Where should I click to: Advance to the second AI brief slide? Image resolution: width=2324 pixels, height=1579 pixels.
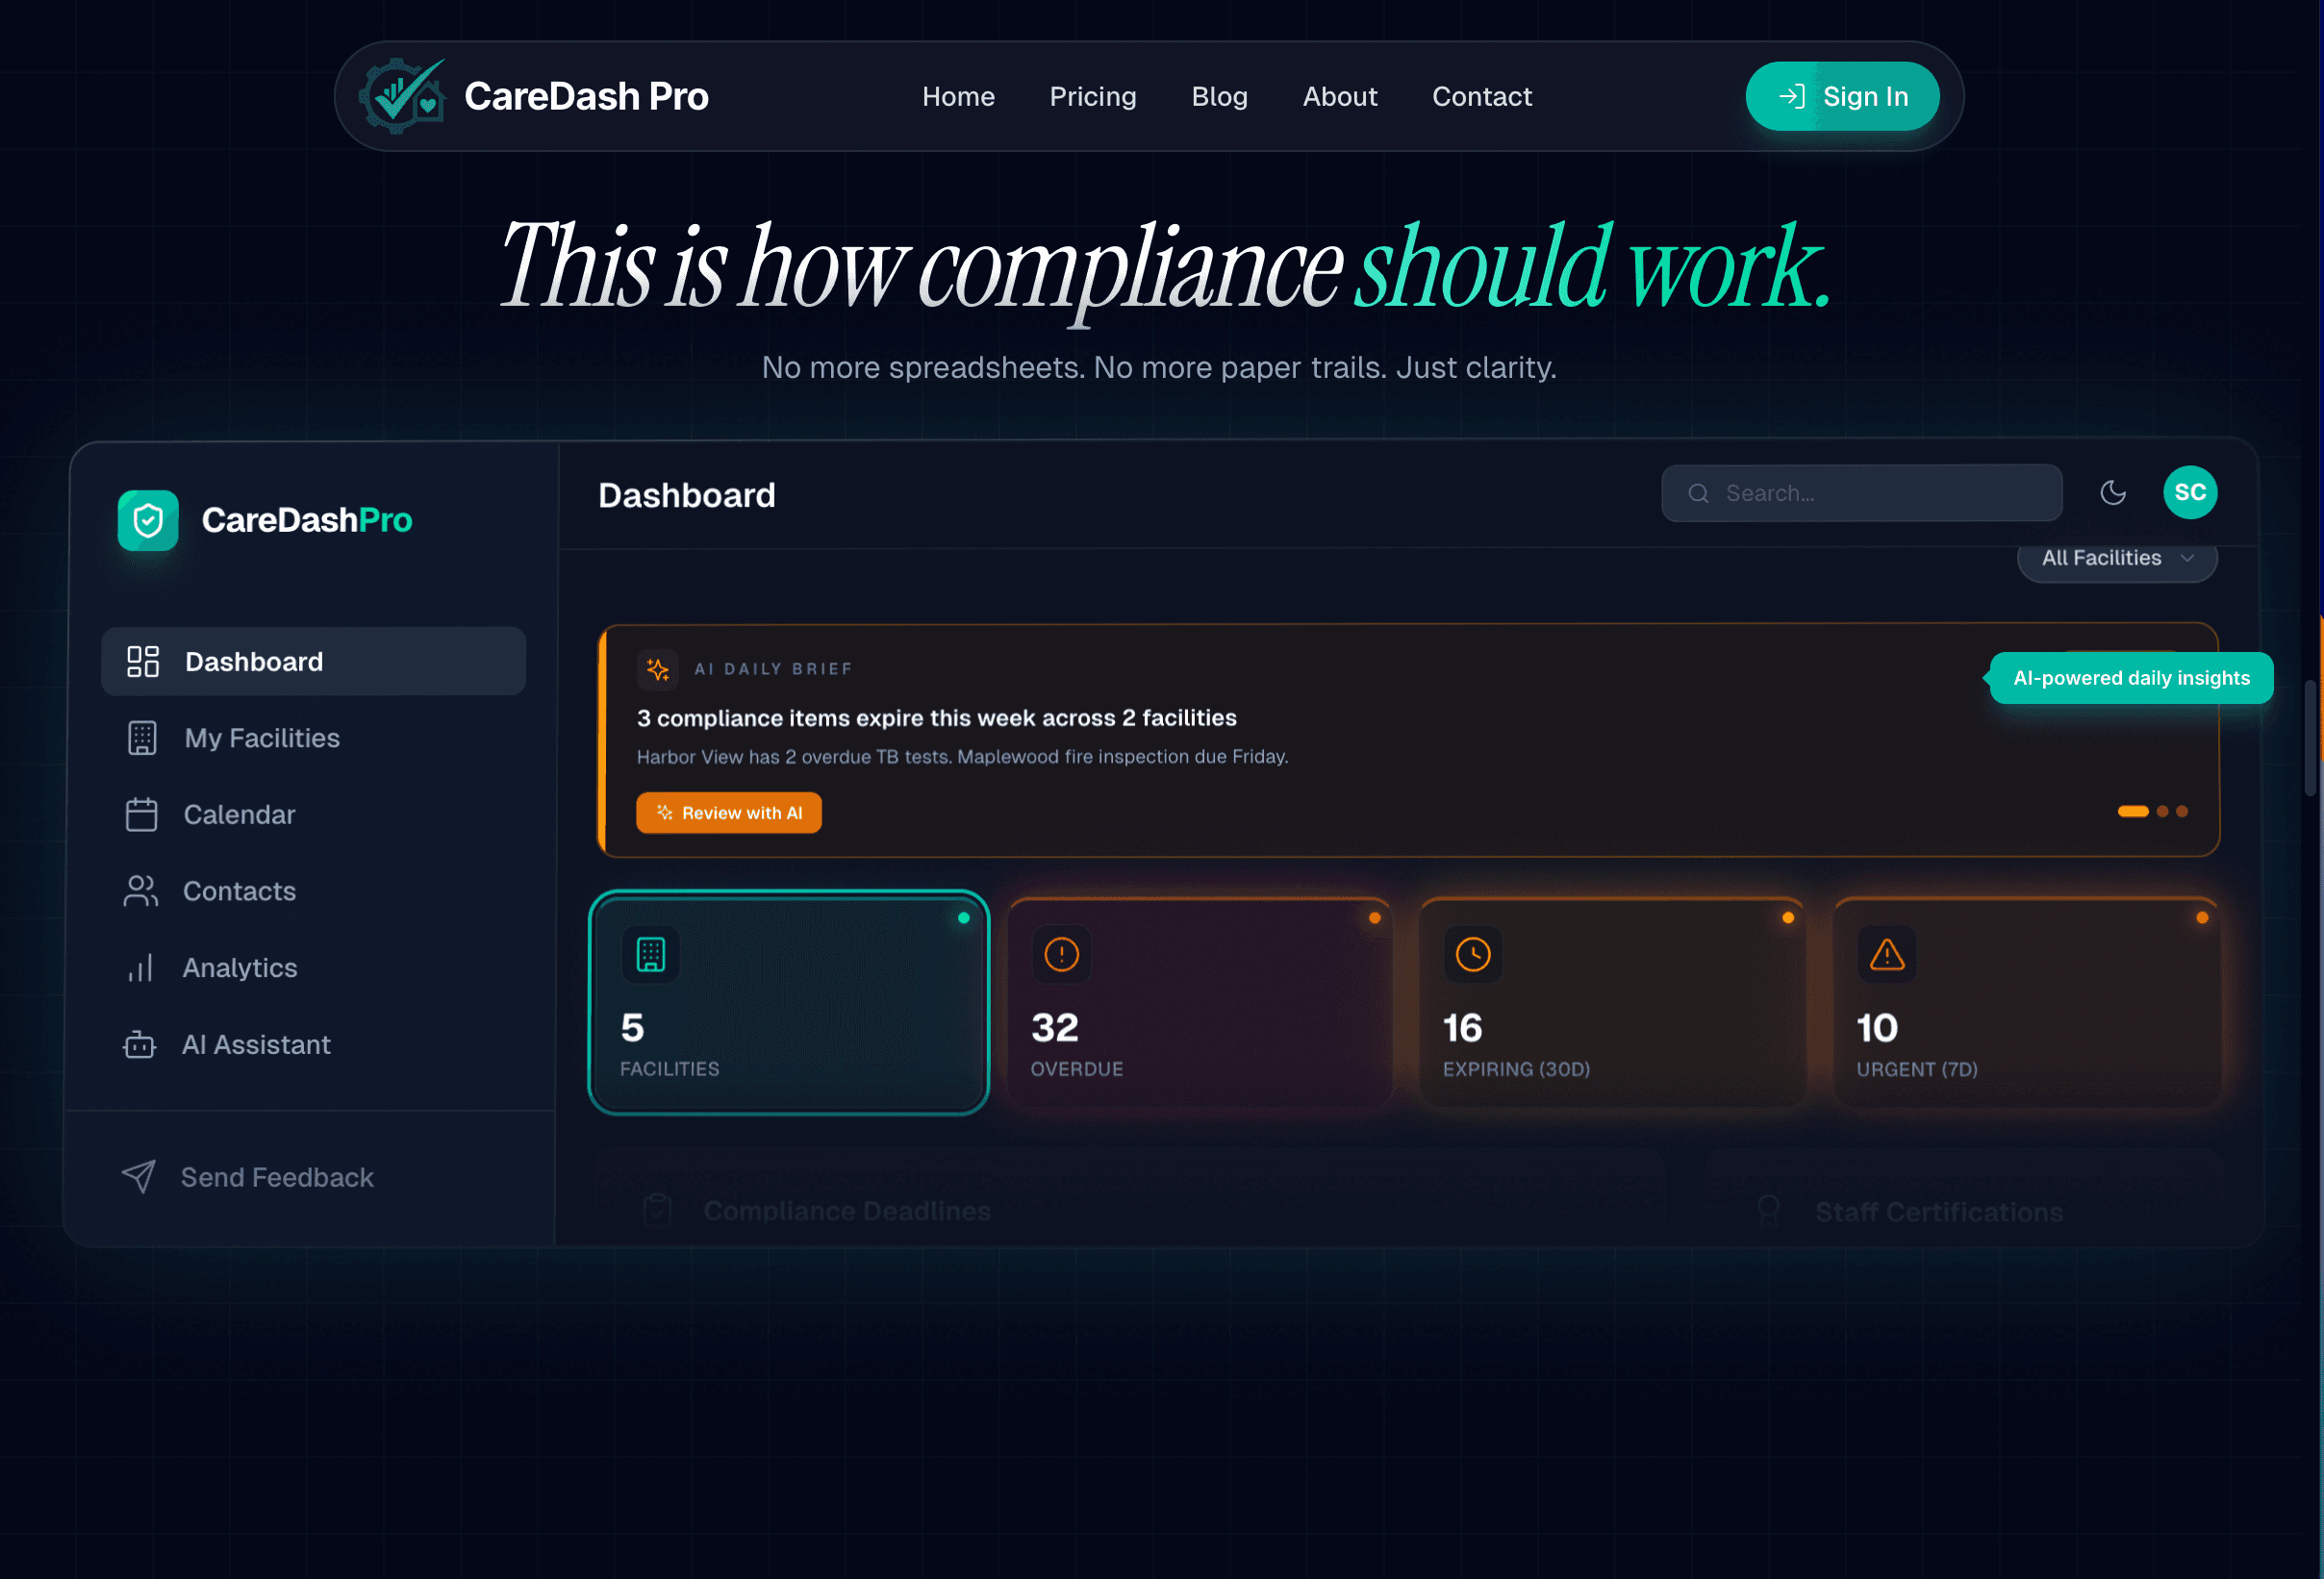pyautogui.click(x=2161, y=811)
